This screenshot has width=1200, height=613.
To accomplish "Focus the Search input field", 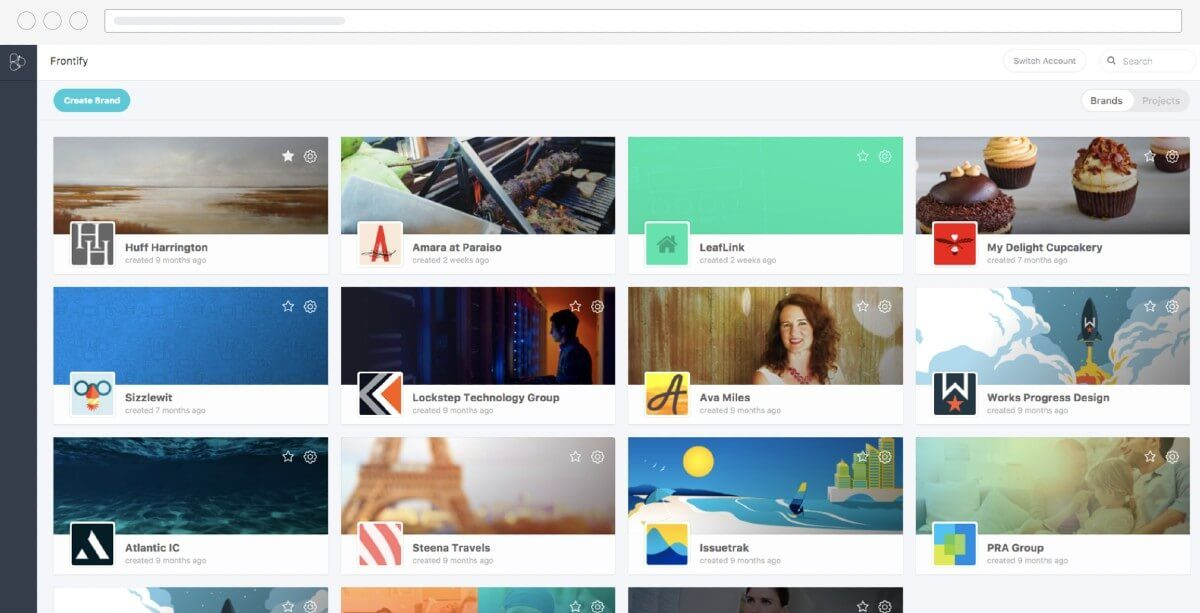I will click(1147, 61).
